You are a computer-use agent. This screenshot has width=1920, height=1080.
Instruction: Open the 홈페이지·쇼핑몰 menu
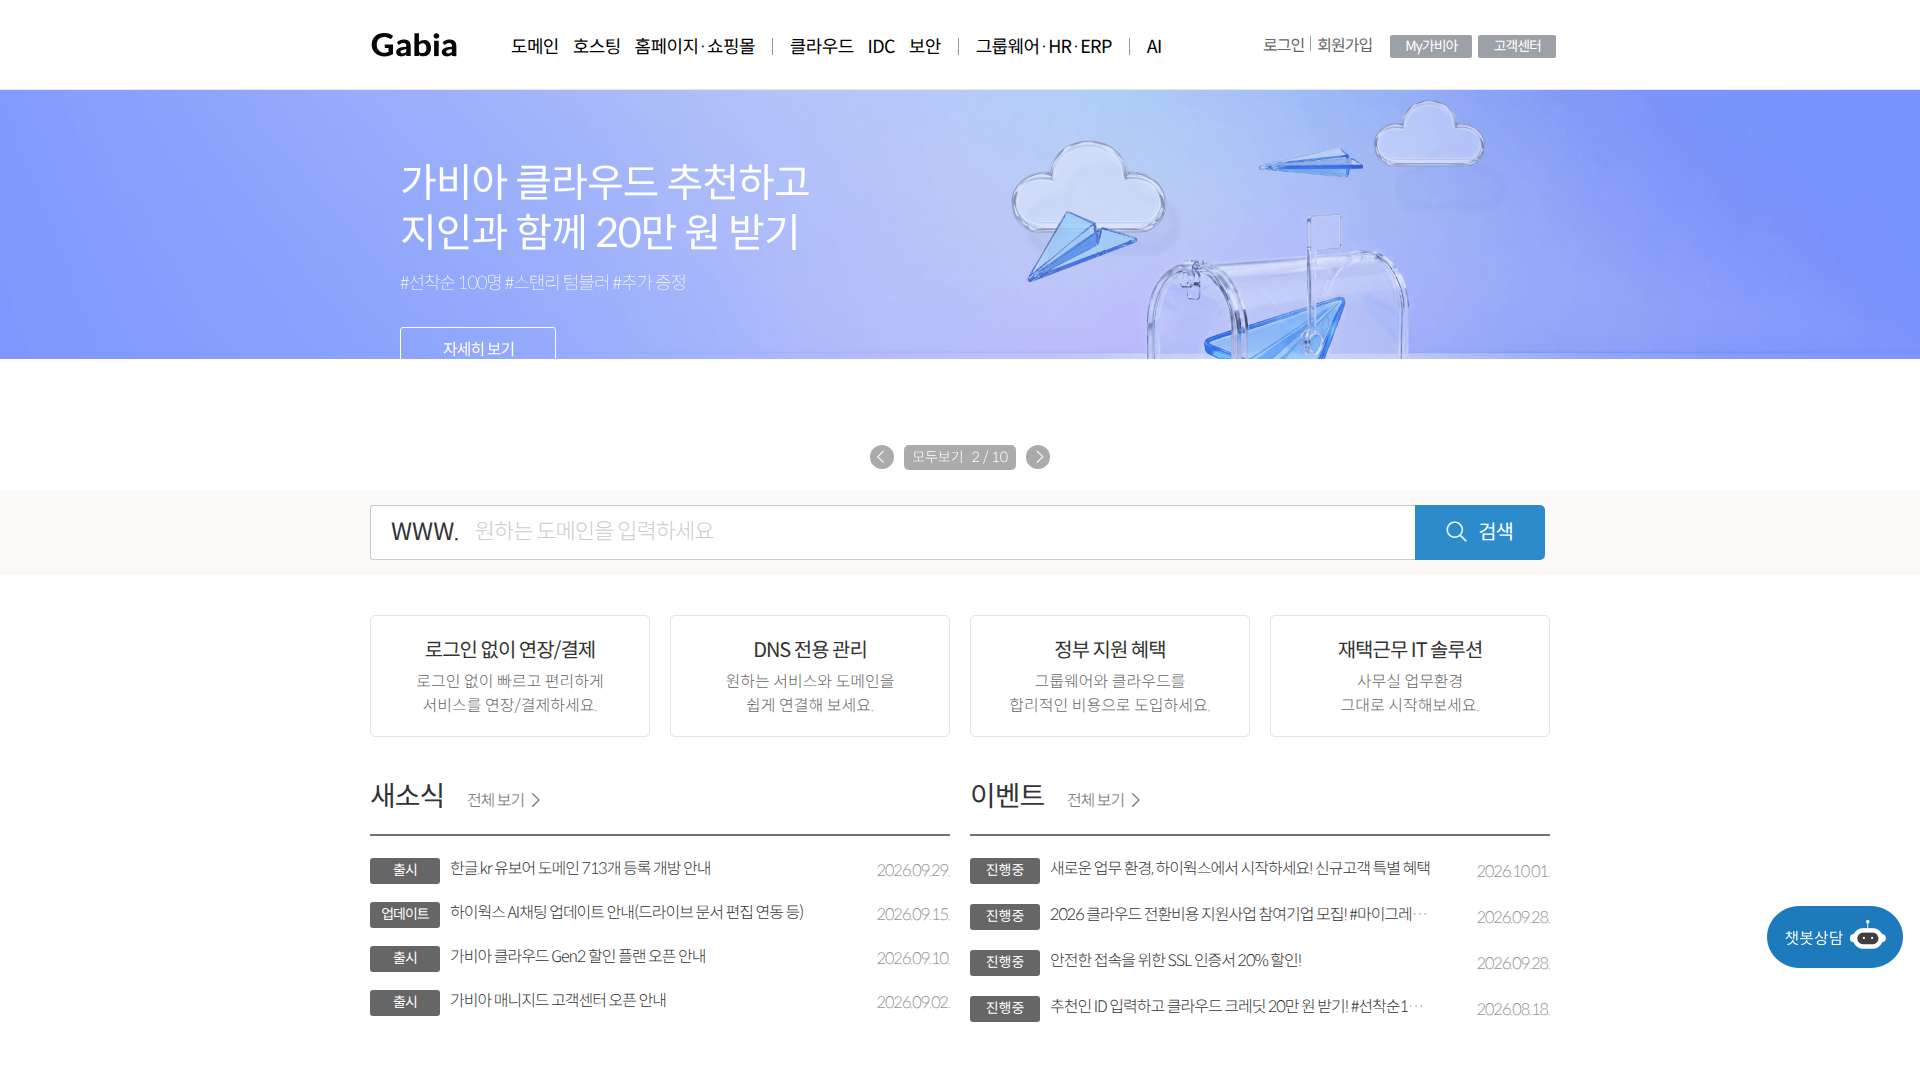click(694, 46)
